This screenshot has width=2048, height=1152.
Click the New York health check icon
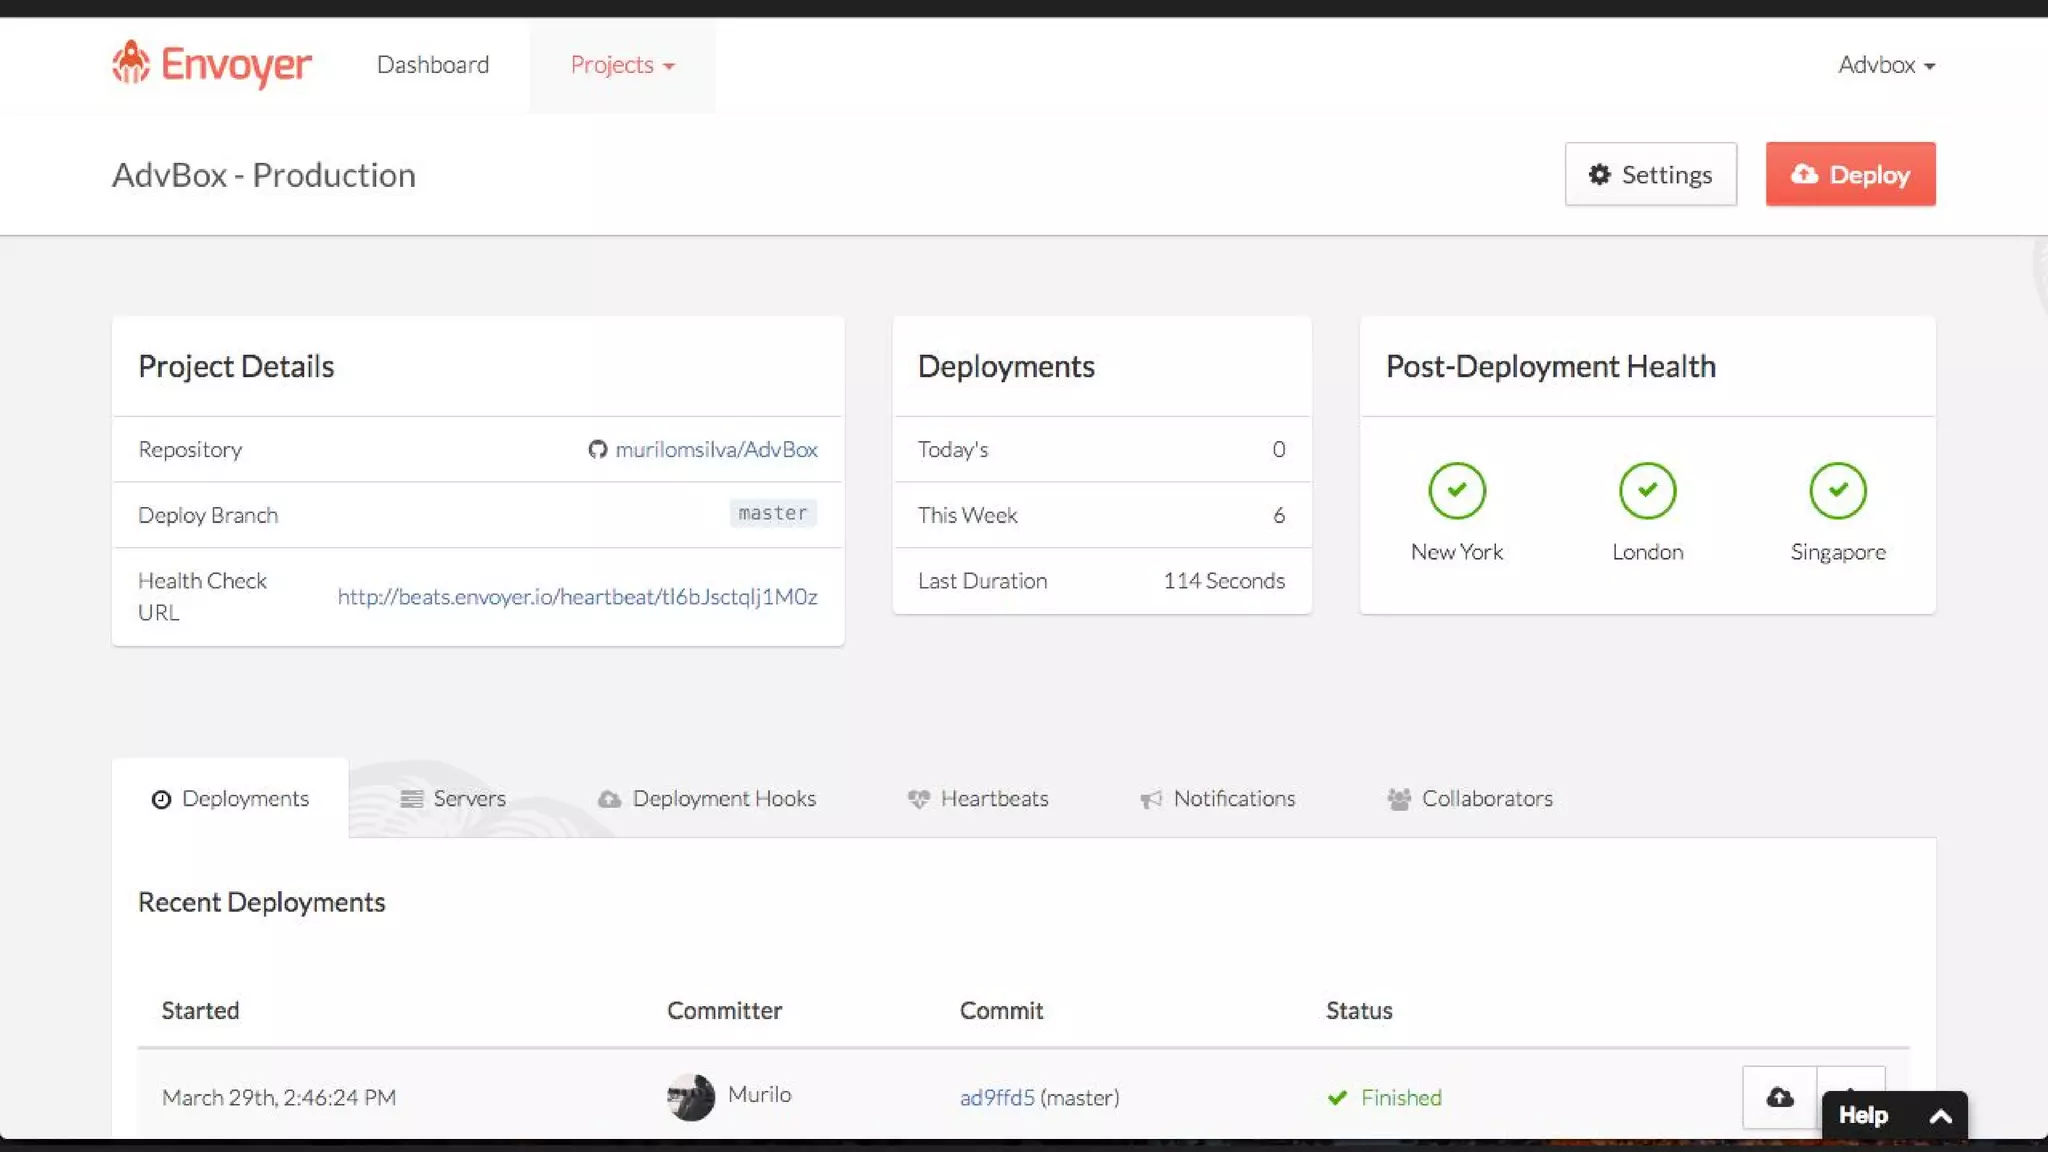click(1456, 491)
